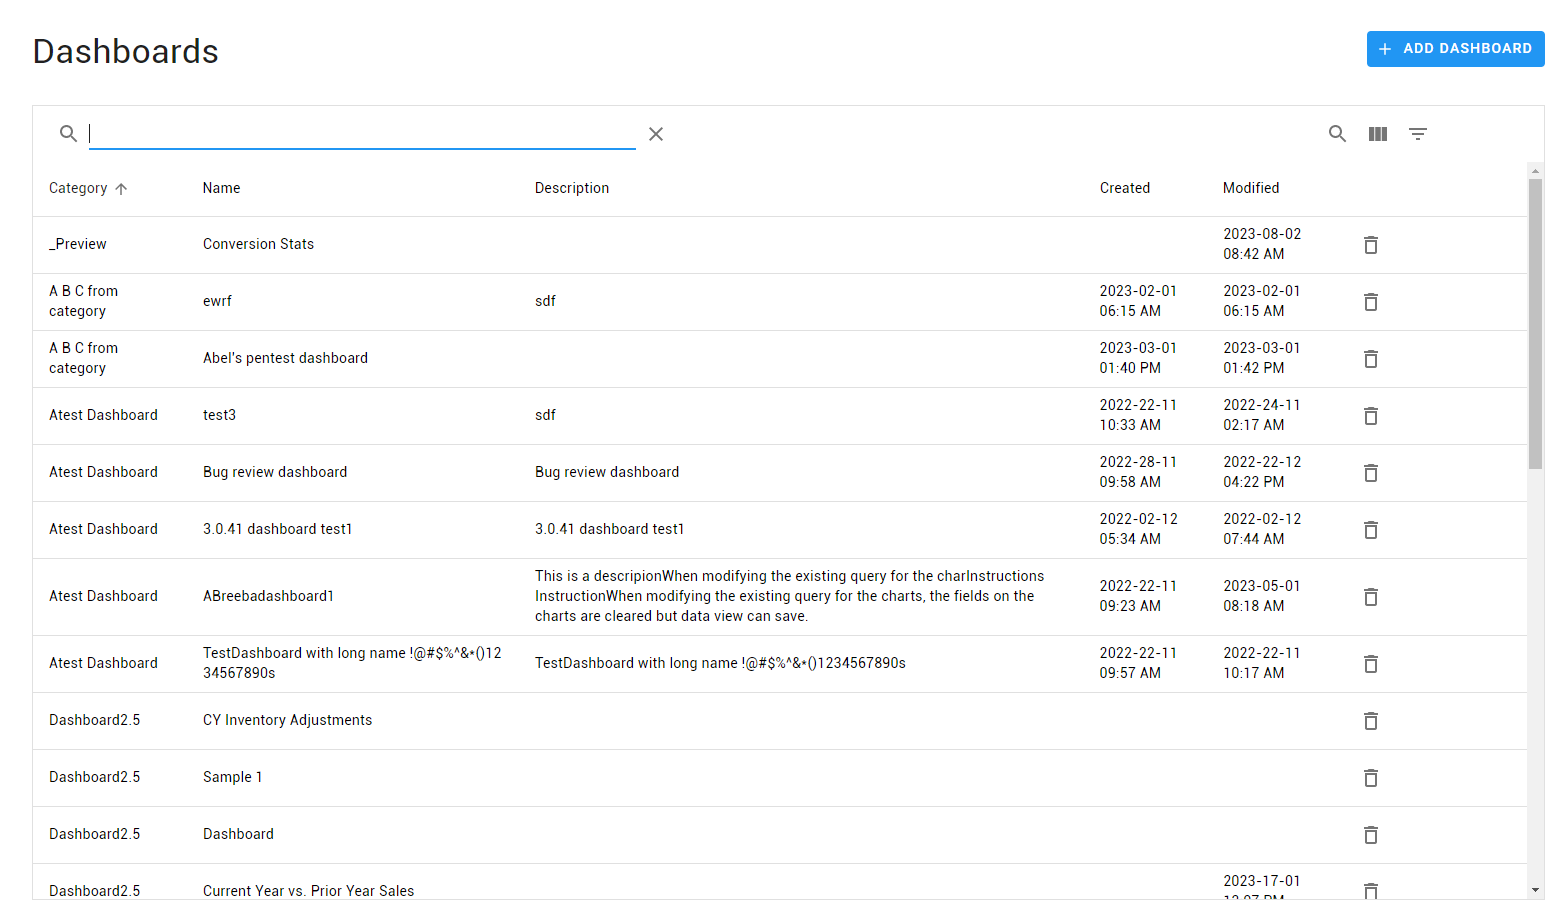Open the ABreebadashboard1 name
This screenshot has height=911, width=1552.
pyautogui.click(x=268, y=596)
